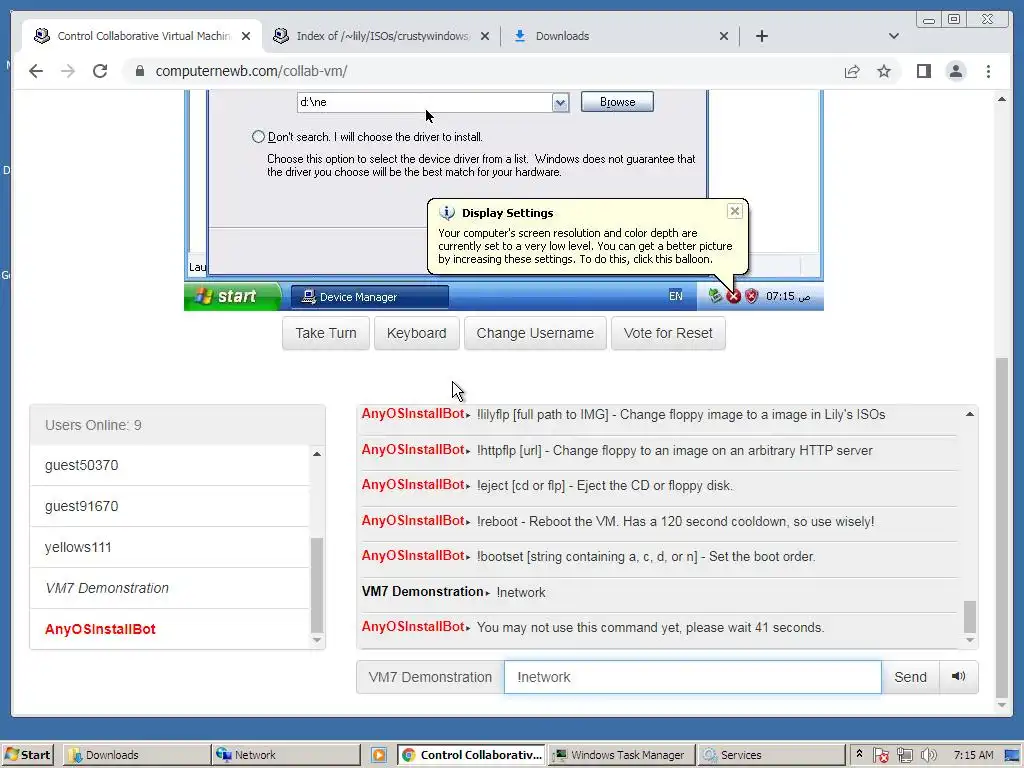Click the Browse button in the VM wizard
This screenshot has width=1024, height=768.
pyautogui.click(x=617, y=102)
